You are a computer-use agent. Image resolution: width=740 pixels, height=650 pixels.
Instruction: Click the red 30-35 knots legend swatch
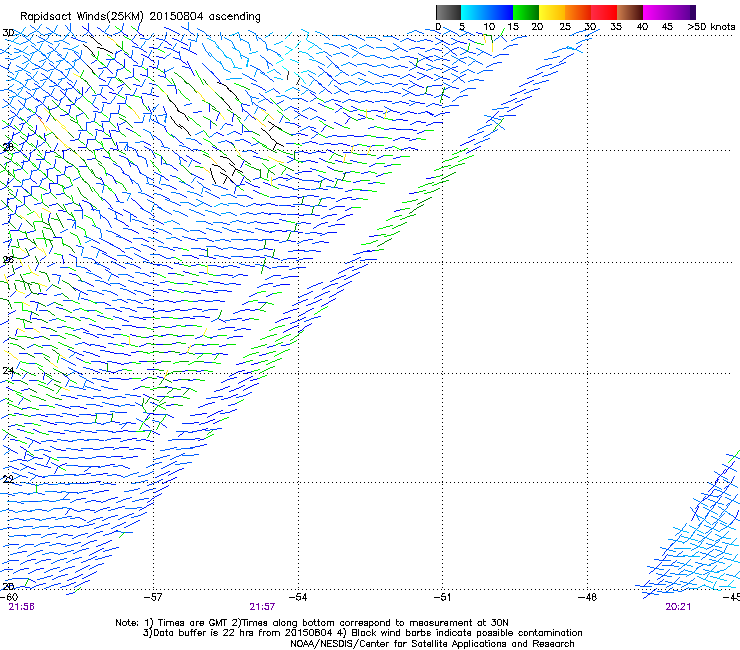click(604, 12)
